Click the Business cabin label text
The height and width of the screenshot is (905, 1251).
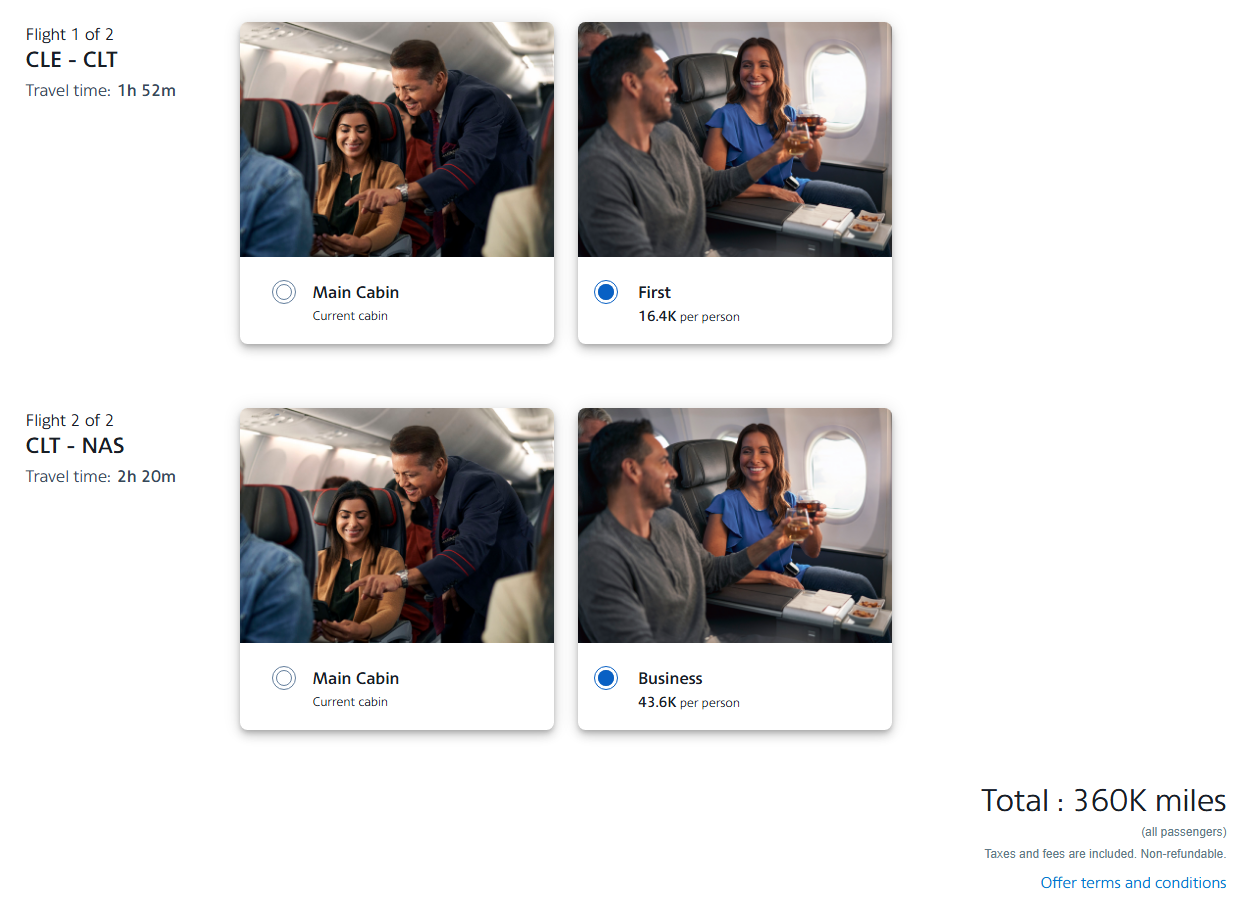pyautogui.click(x=670, y=678)
